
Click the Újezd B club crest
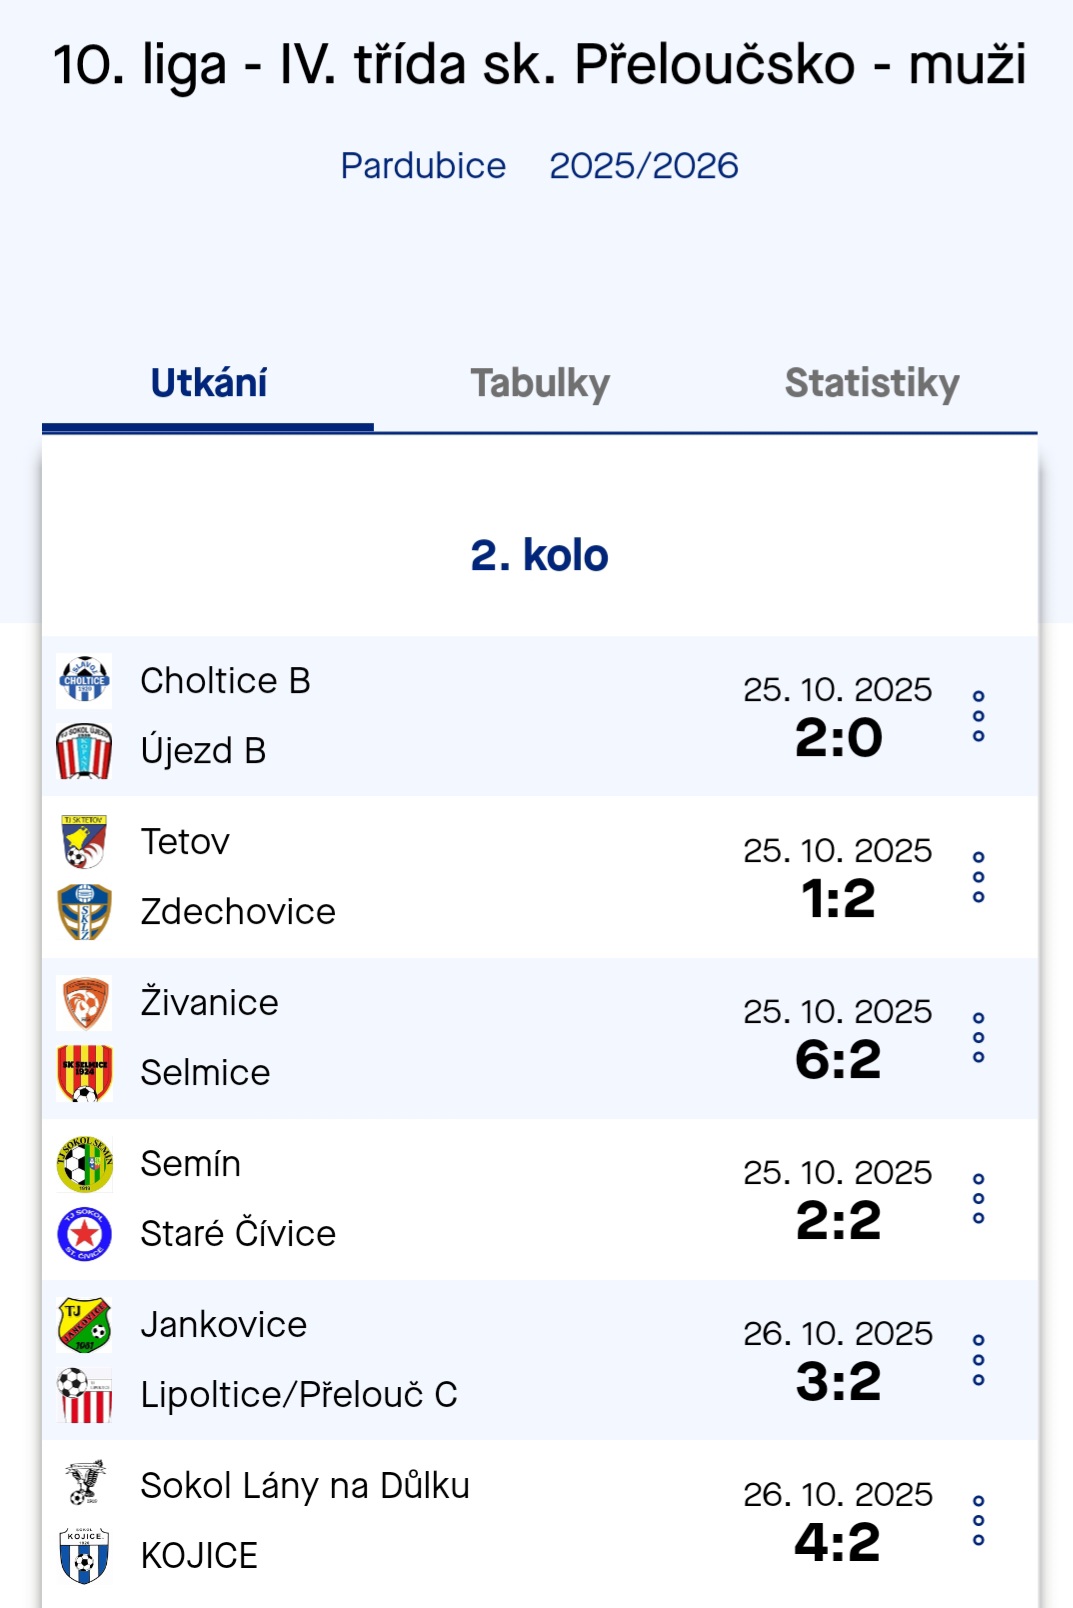click(x=84, y=751)
